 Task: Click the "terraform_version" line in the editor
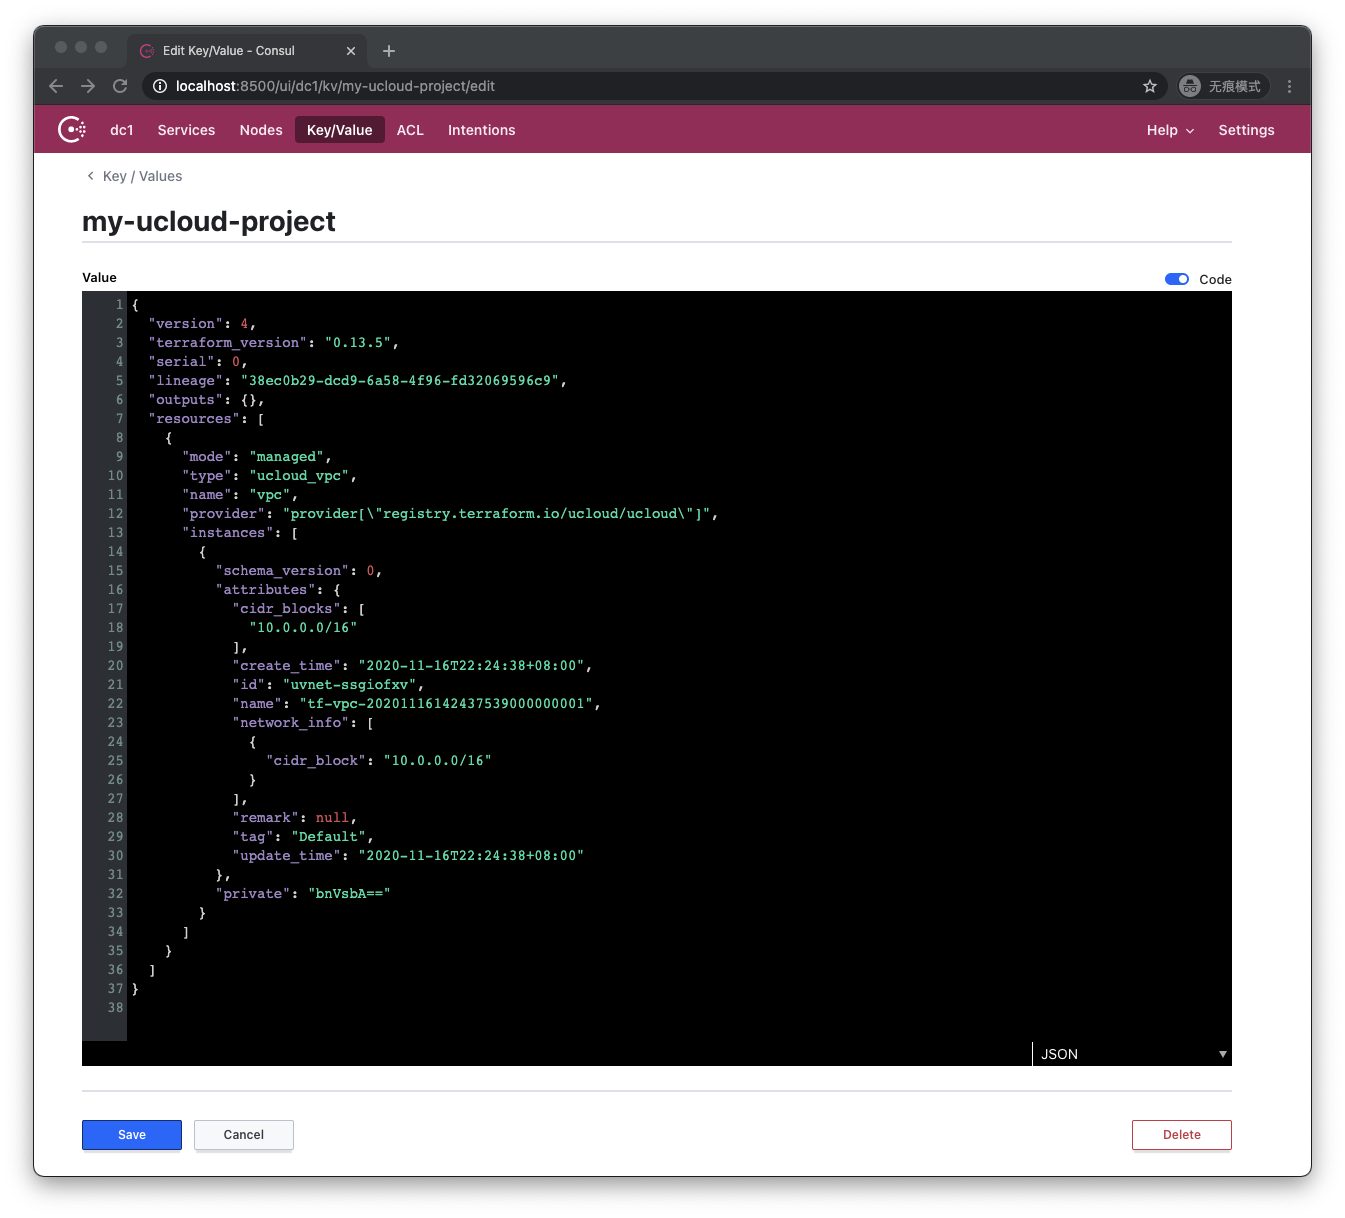[273, 343]
